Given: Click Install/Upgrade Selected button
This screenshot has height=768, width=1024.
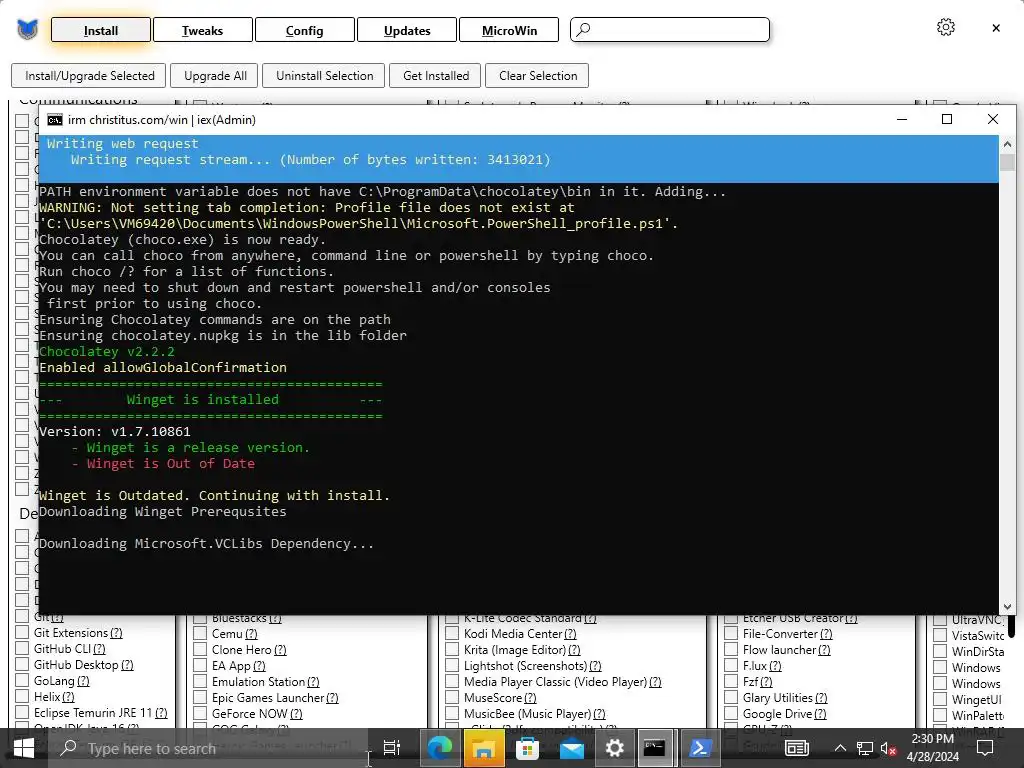Looking at the screenshot, I should pyautogui.click(x=89, y=75).
